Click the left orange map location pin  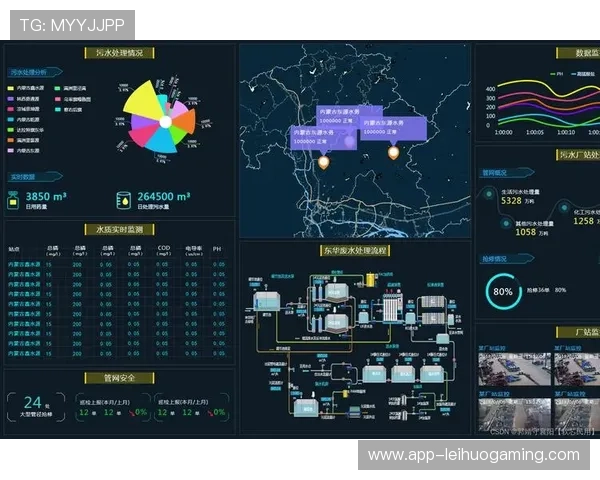(x=323, y=161)
